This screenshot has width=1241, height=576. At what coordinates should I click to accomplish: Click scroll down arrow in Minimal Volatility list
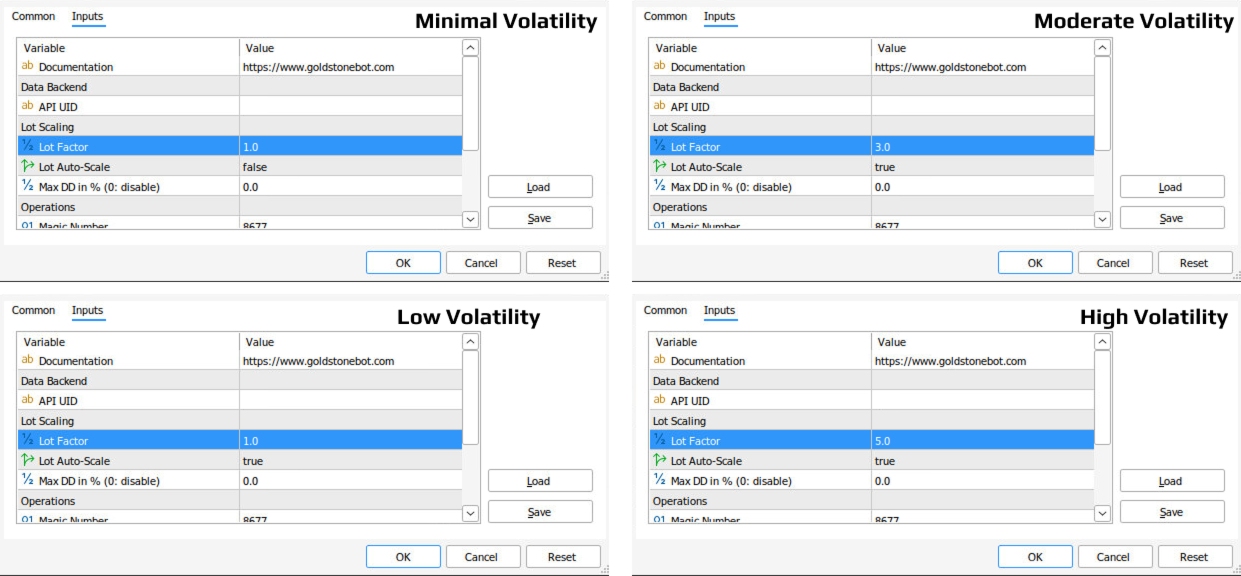[470, 219]
